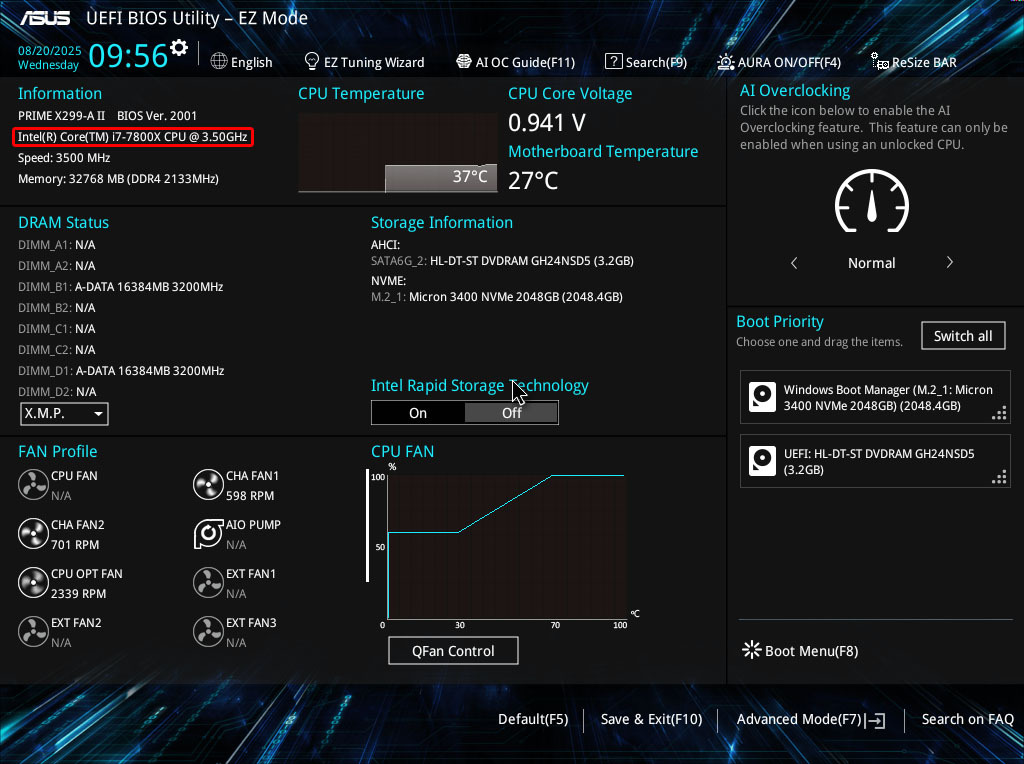This screenshot has height=764, width=1024.
Task: Load defaults with Default(F5)
Action: (533, 720)
